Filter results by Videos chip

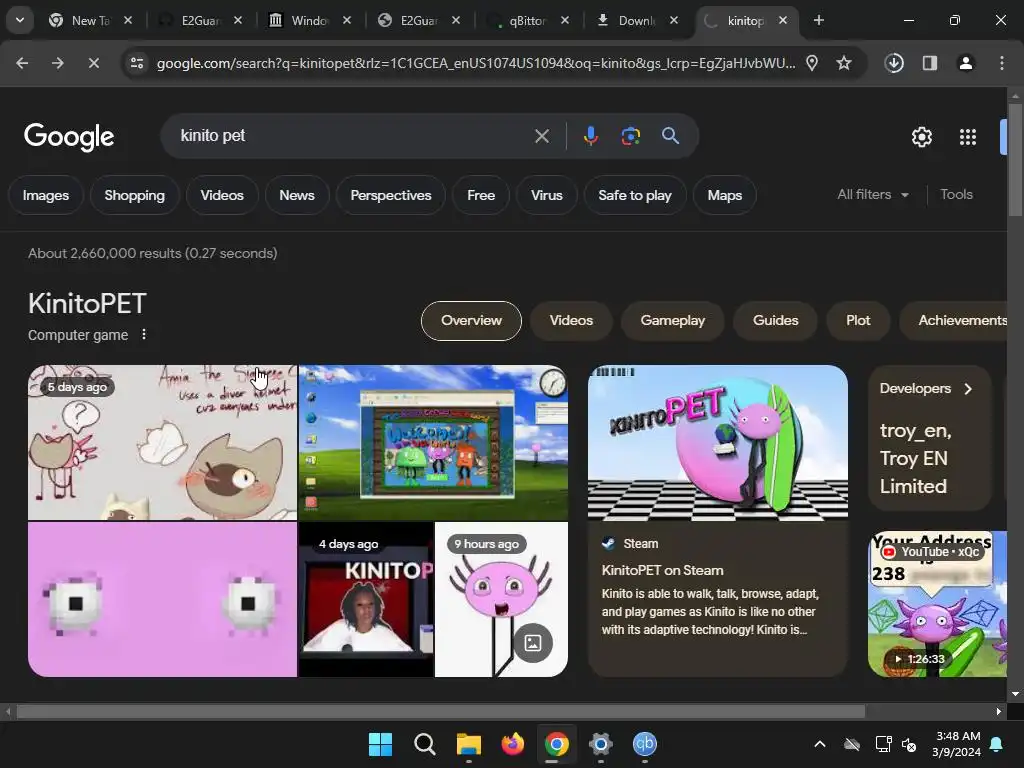click(222, 195)
